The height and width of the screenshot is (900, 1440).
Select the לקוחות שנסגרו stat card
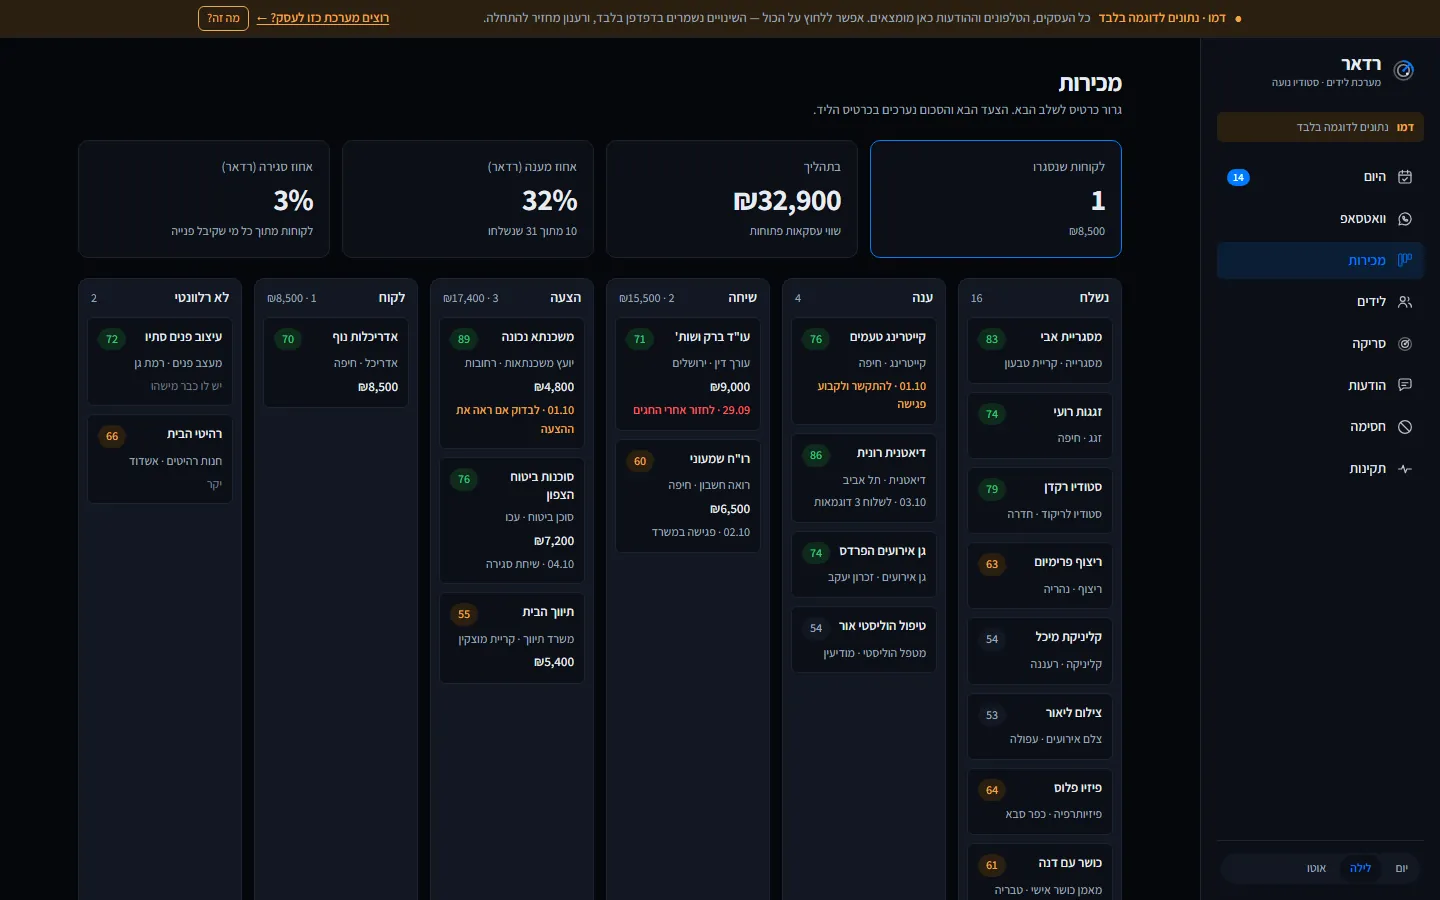pyautogui.click(x=996, y=199)
